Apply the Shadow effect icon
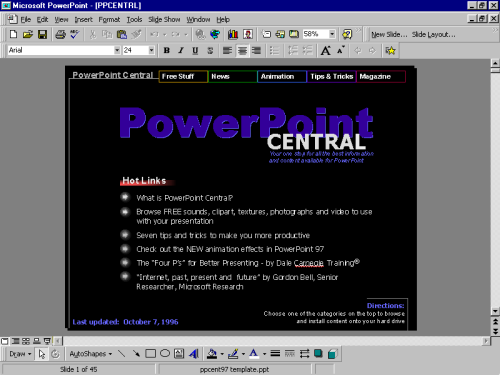Screen dimensions: 500x375 pyautogui.click(x=319, y=354)
